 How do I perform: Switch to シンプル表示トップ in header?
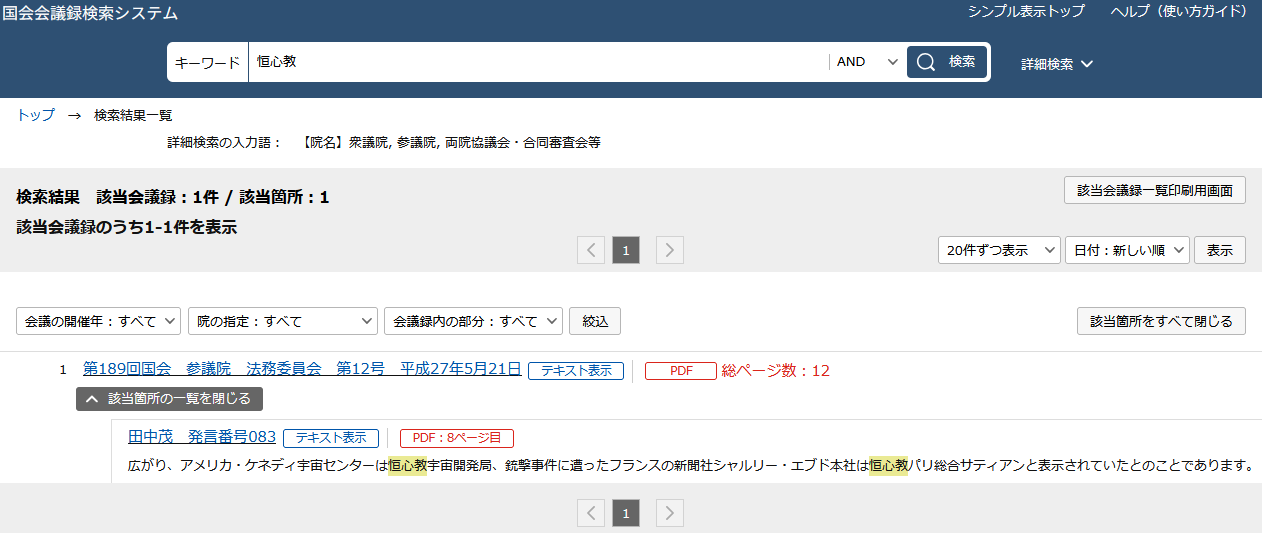coord(1025,12)
